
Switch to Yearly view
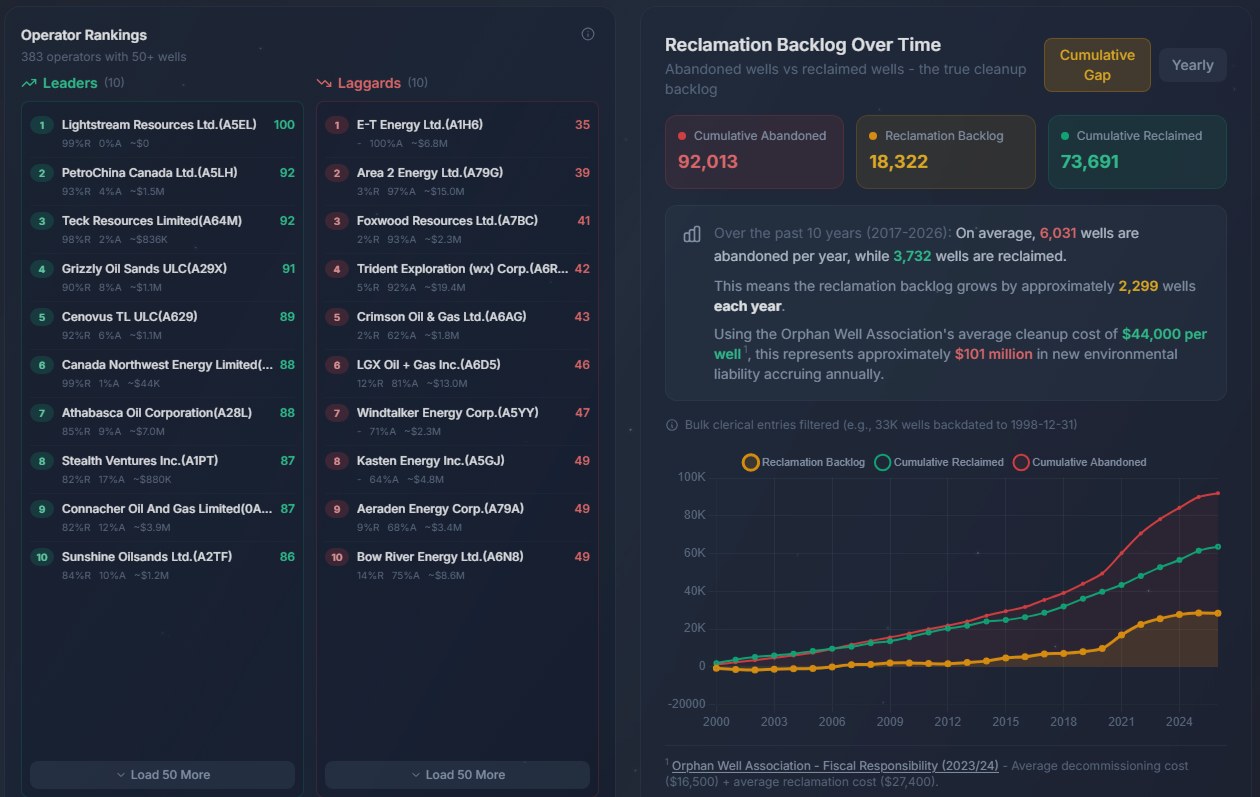(1192, 65)
